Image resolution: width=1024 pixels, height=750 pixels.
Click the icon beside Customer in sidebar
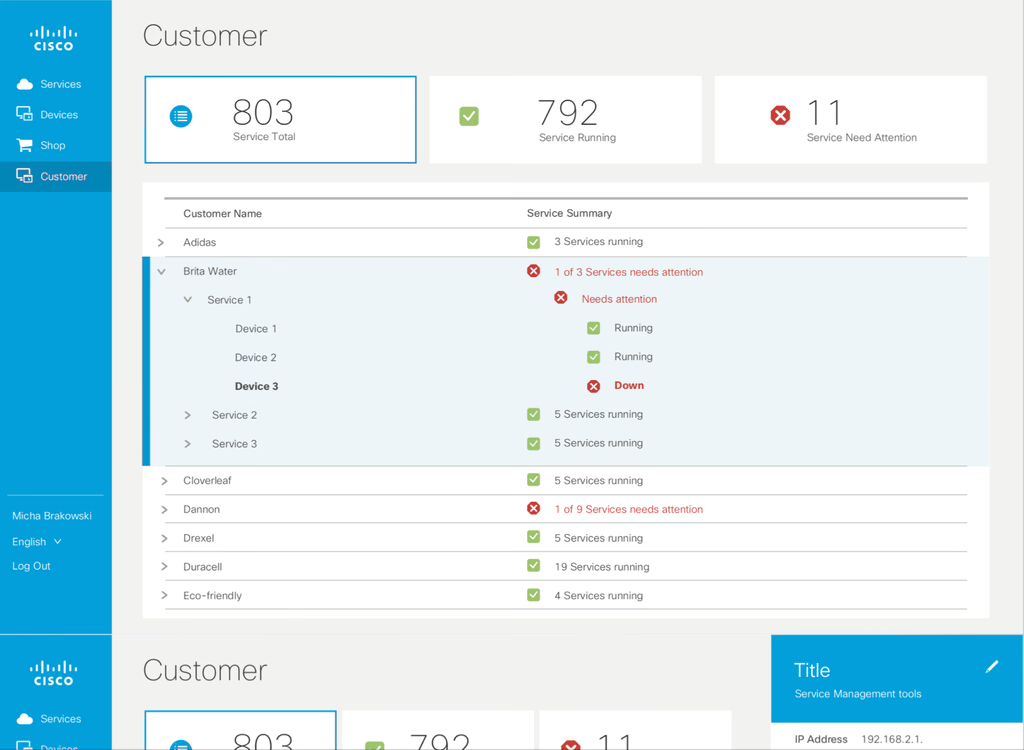(25, 176)
